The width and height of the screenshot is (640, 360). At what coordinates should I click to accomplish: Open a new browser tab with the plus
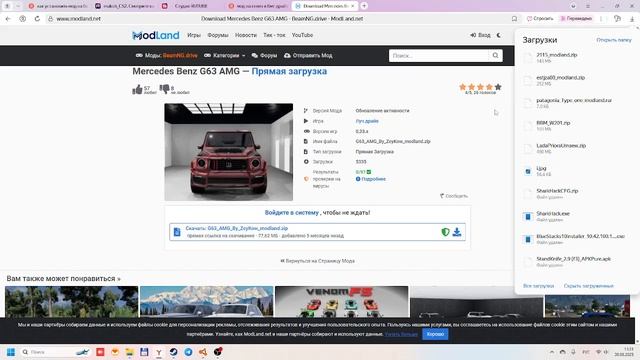coord(364,6)
